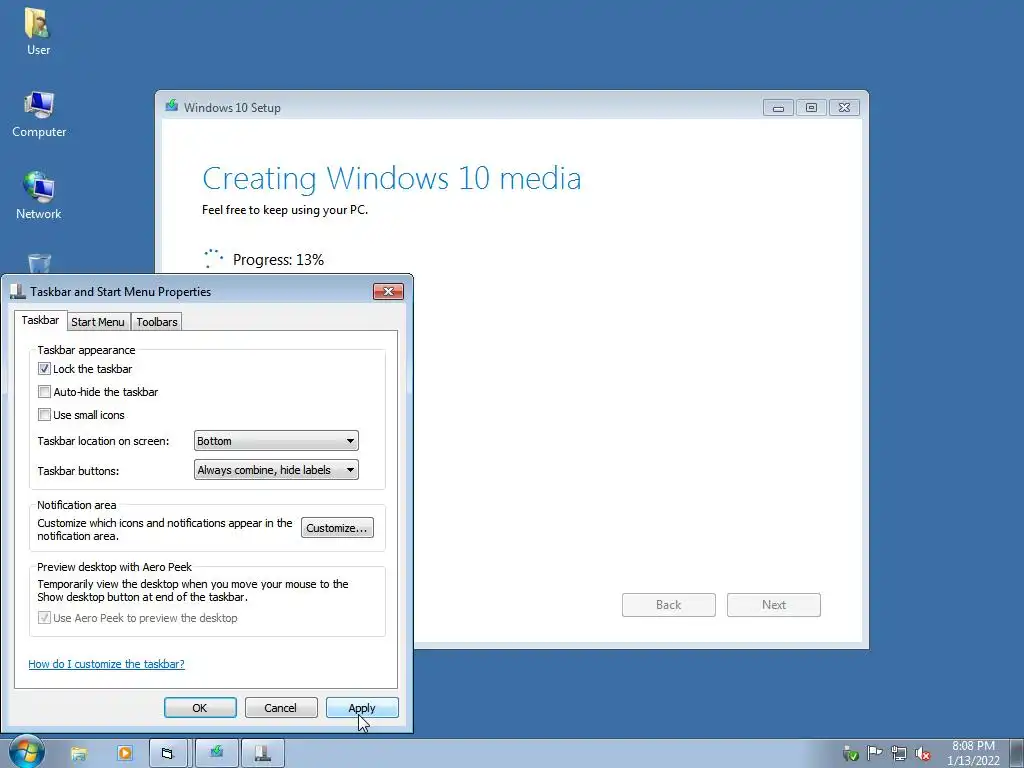Click Back in Windows 10 Setup
Image resolution: width=1024 pixels, height=768 pixels.
669,605
